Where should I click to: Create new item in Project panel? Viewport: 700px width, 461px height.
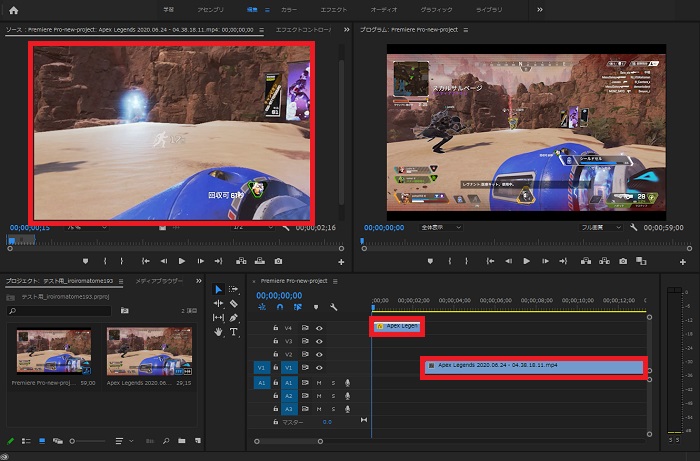198,441
